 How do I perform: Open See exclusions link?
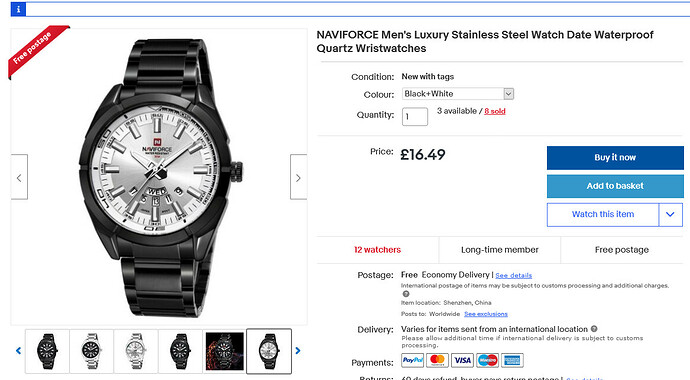point(486,314)
